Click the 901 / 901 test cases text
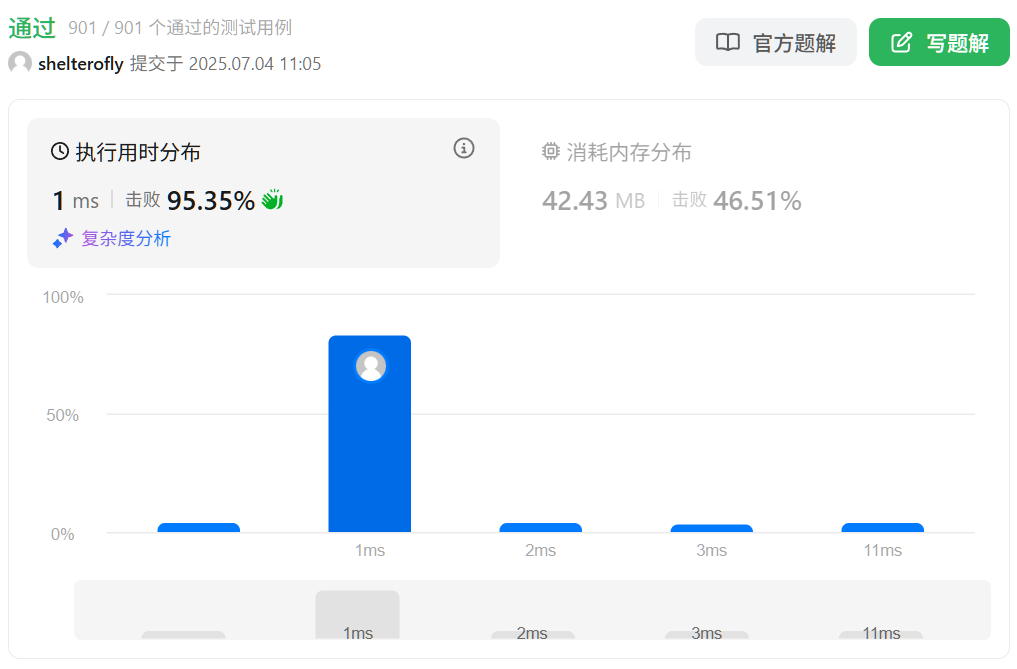 tap(180, 28)
